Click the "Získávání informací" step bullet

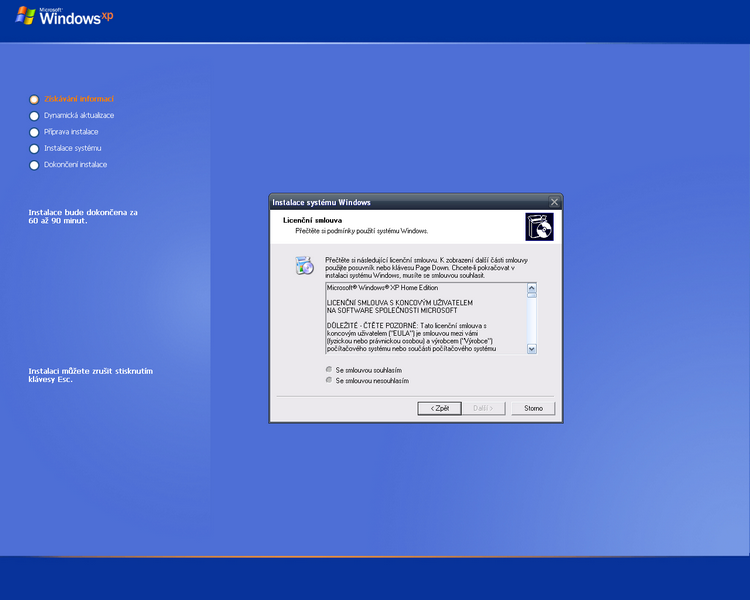[34, 100]
